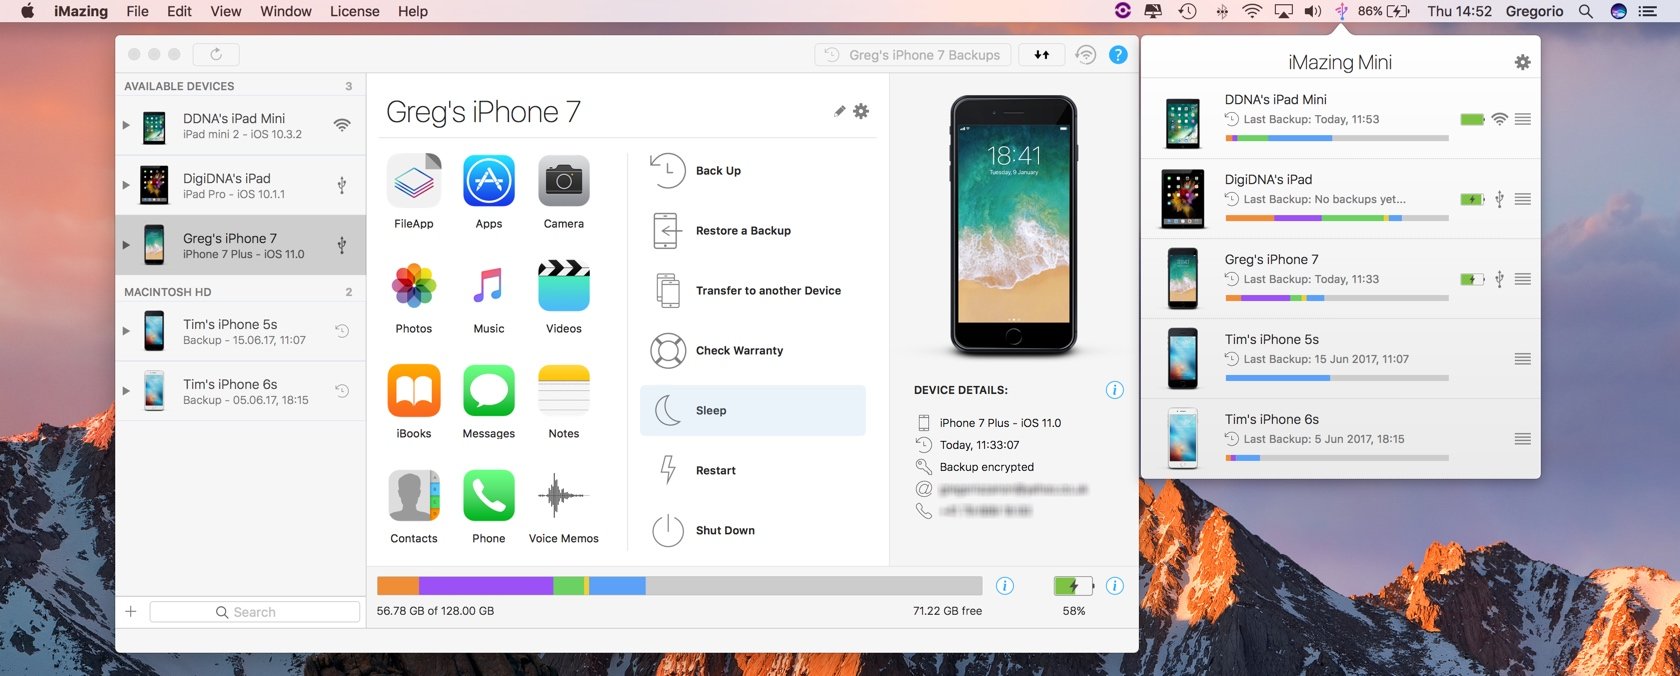The width and height of the screenshot is (1680, 676).
Task: Click Restore a Backup
Action: pyautogui.click(x=753, y=231)
